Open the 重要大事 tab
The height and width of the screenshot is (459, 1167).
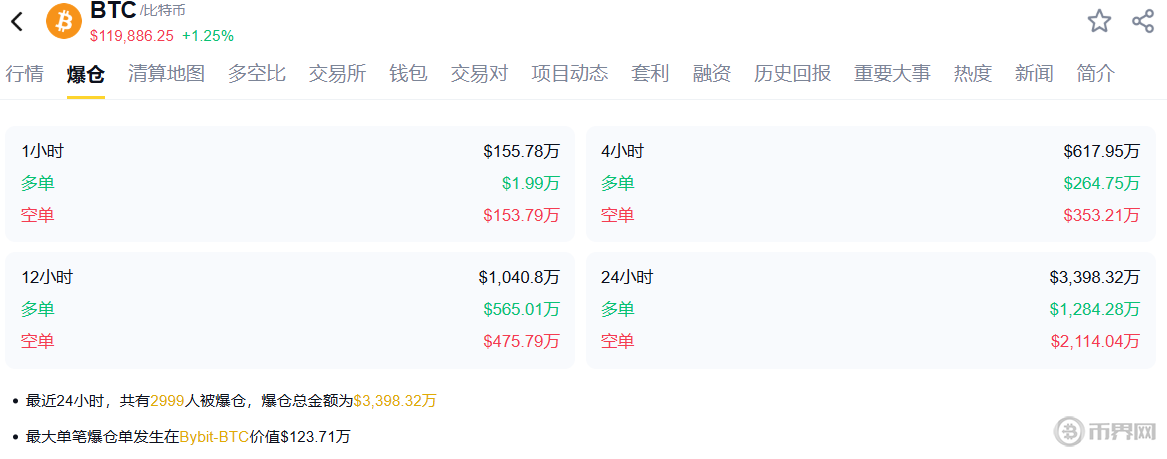point(892,73)
